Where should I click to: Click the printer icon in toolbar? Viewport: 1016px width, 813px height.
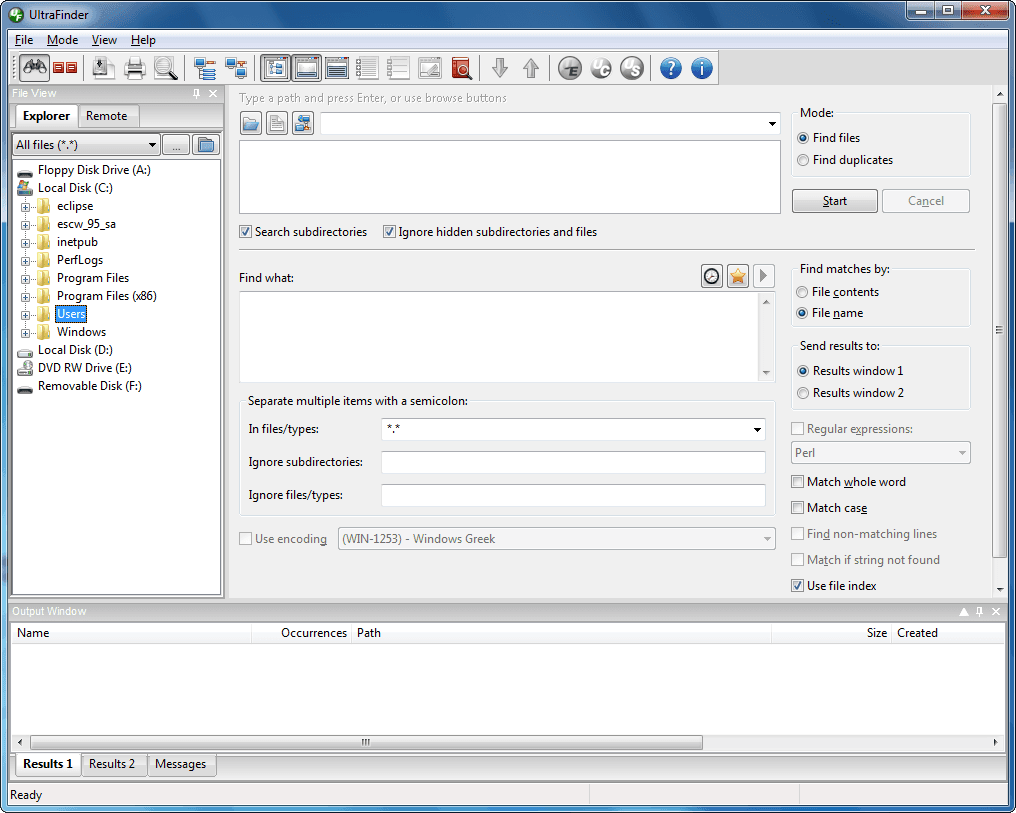pos(135,67)
